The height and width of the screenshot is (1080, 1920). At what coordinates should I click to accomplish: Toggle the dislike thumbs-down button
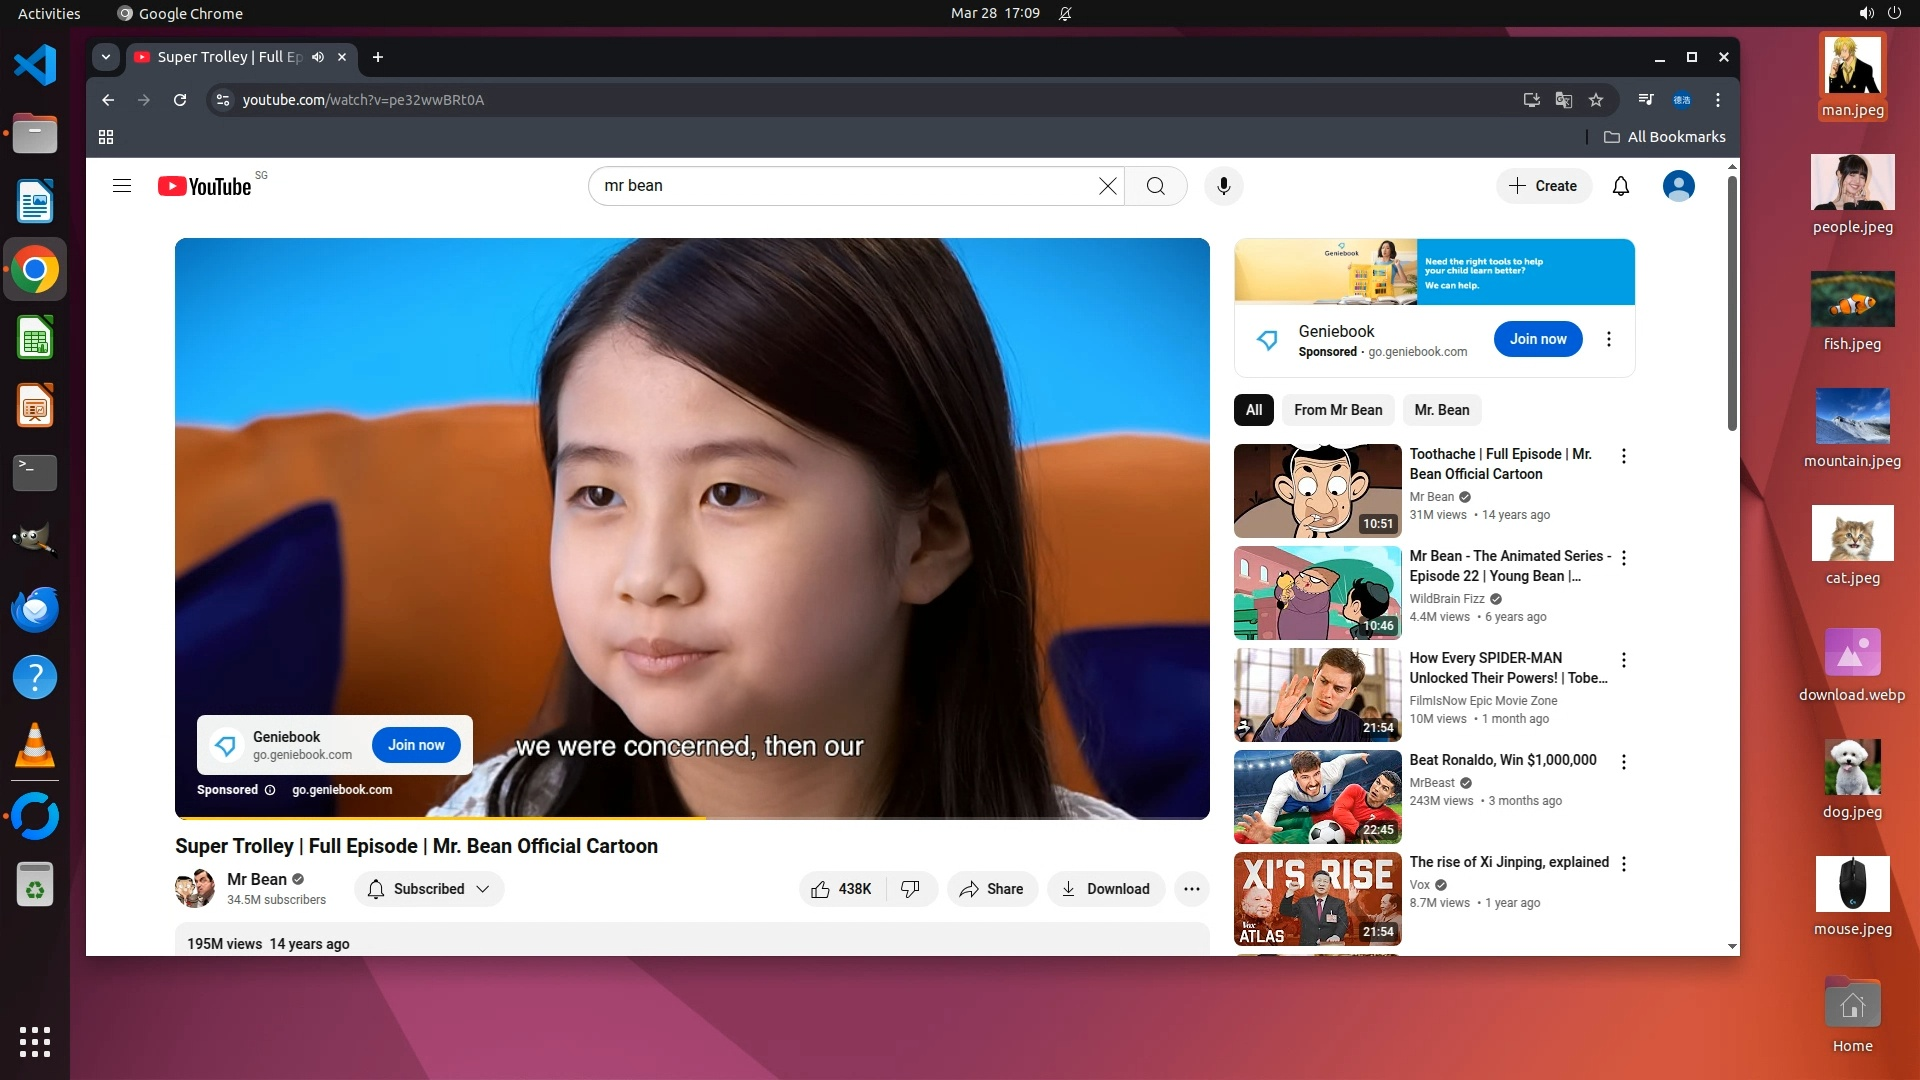click(910, 889)
